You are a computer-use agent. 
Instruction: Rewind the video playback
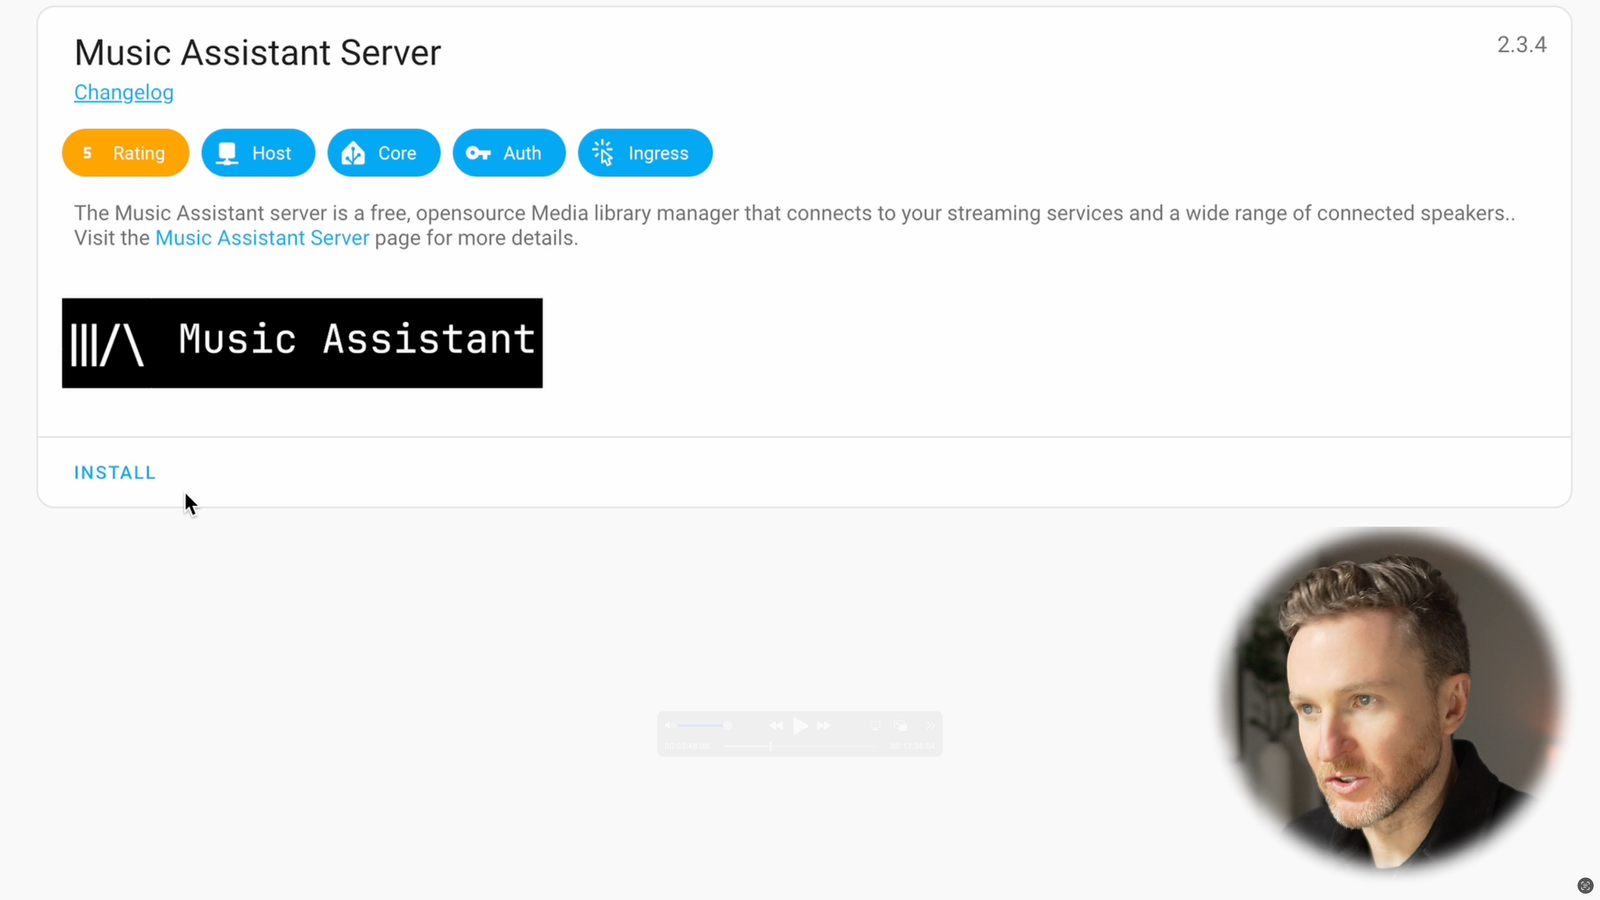click(776, 726)
